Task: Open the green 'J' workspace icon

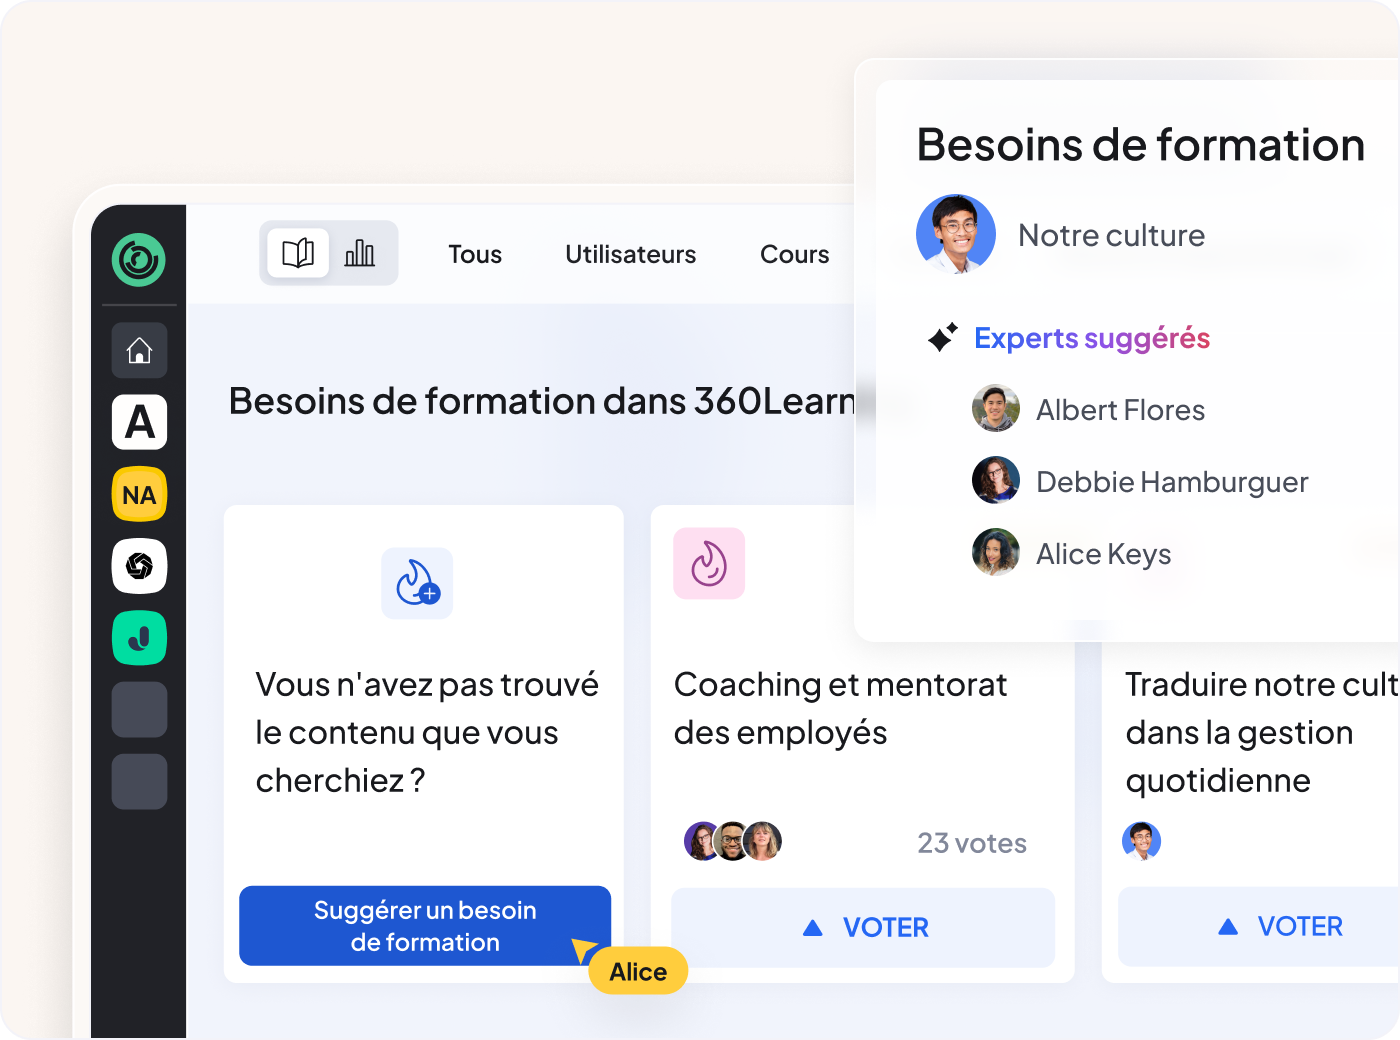Action: tap(139, 638)
